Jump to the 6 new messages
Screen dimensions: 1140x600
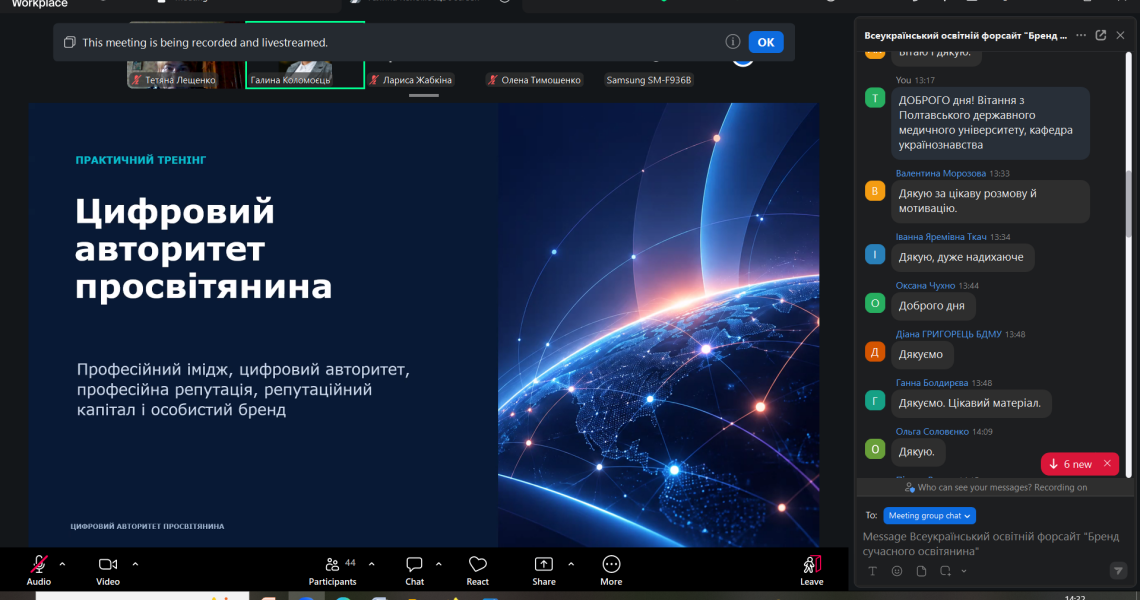pos(1071,464)
